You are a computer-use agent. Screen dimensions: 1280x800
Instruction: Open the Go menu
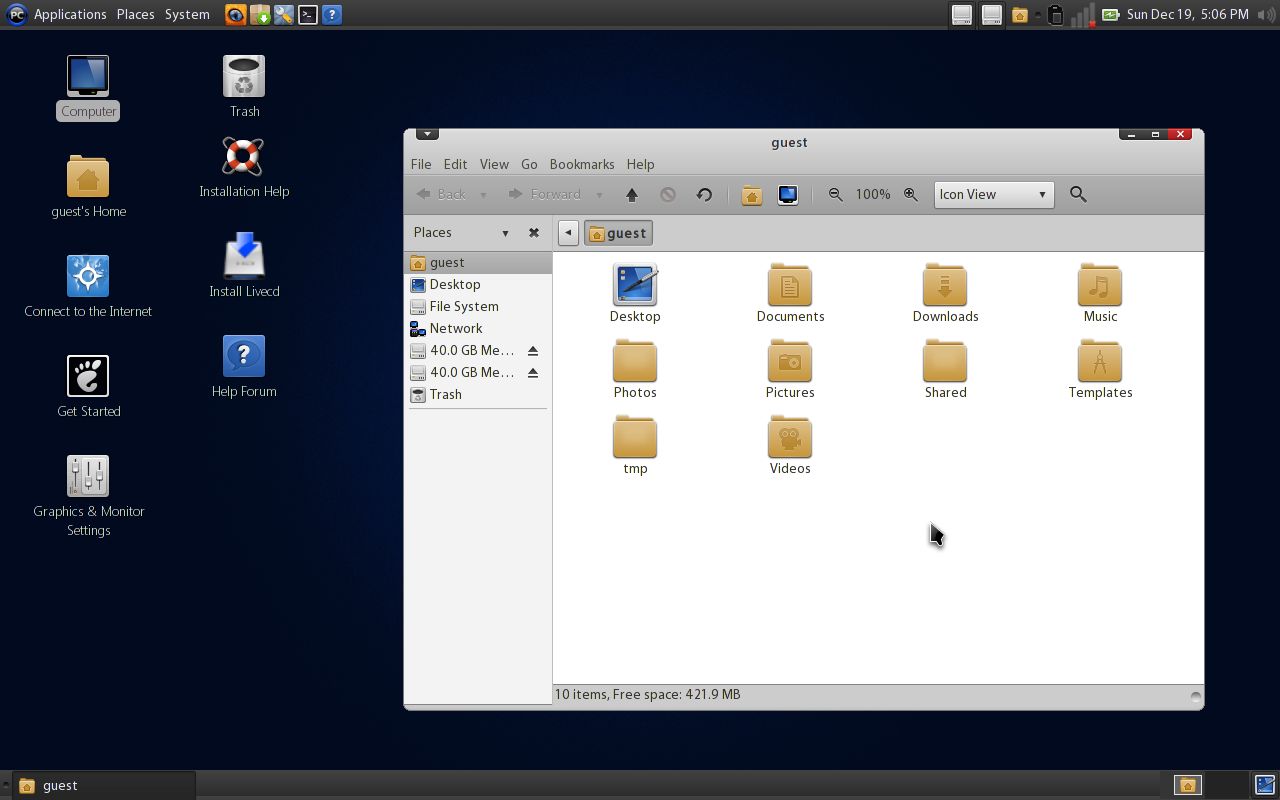(529, 164)
